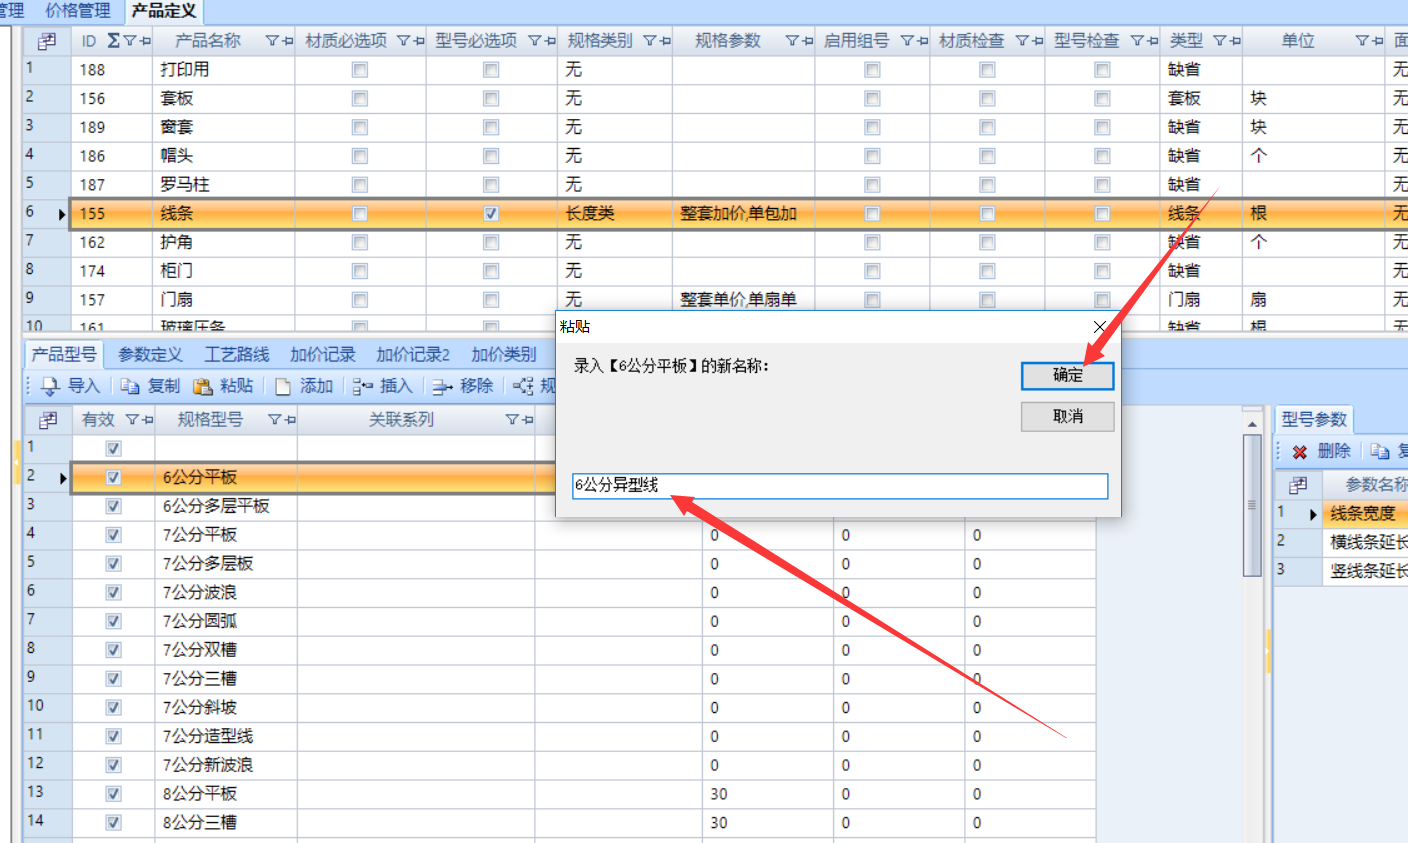Switch to the 工艺路线 tab
The image size is (1408, 843).
coord(237,355)
